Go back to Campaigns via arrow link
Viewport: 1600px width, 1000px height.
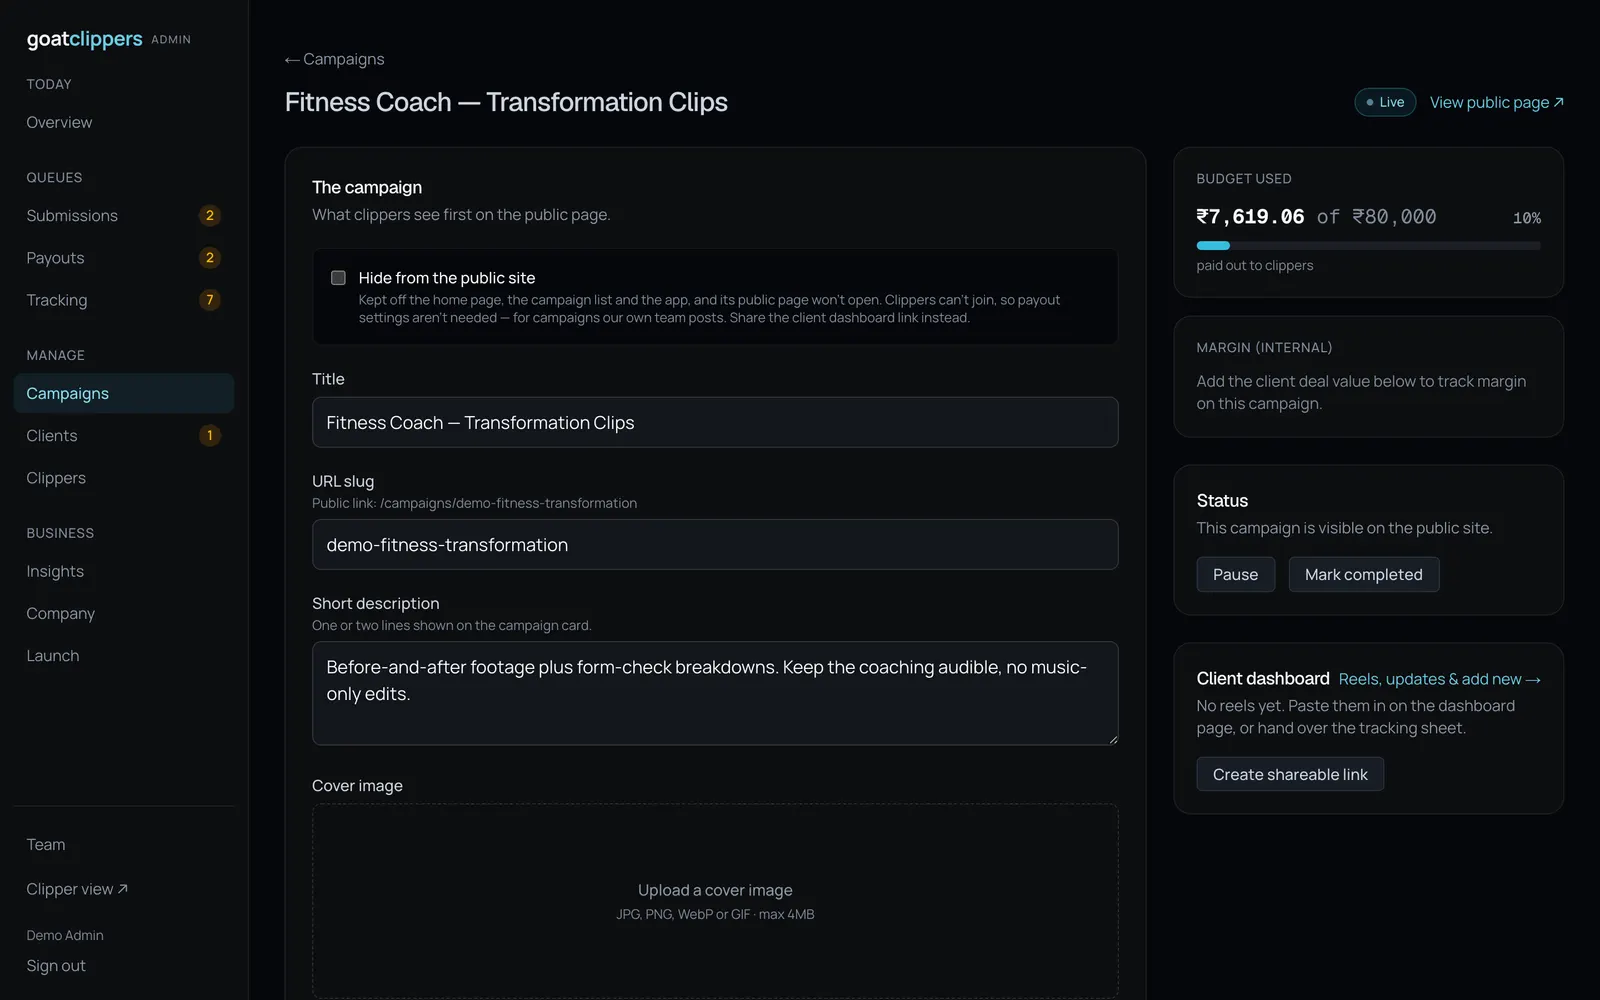[x=334, y=59]
